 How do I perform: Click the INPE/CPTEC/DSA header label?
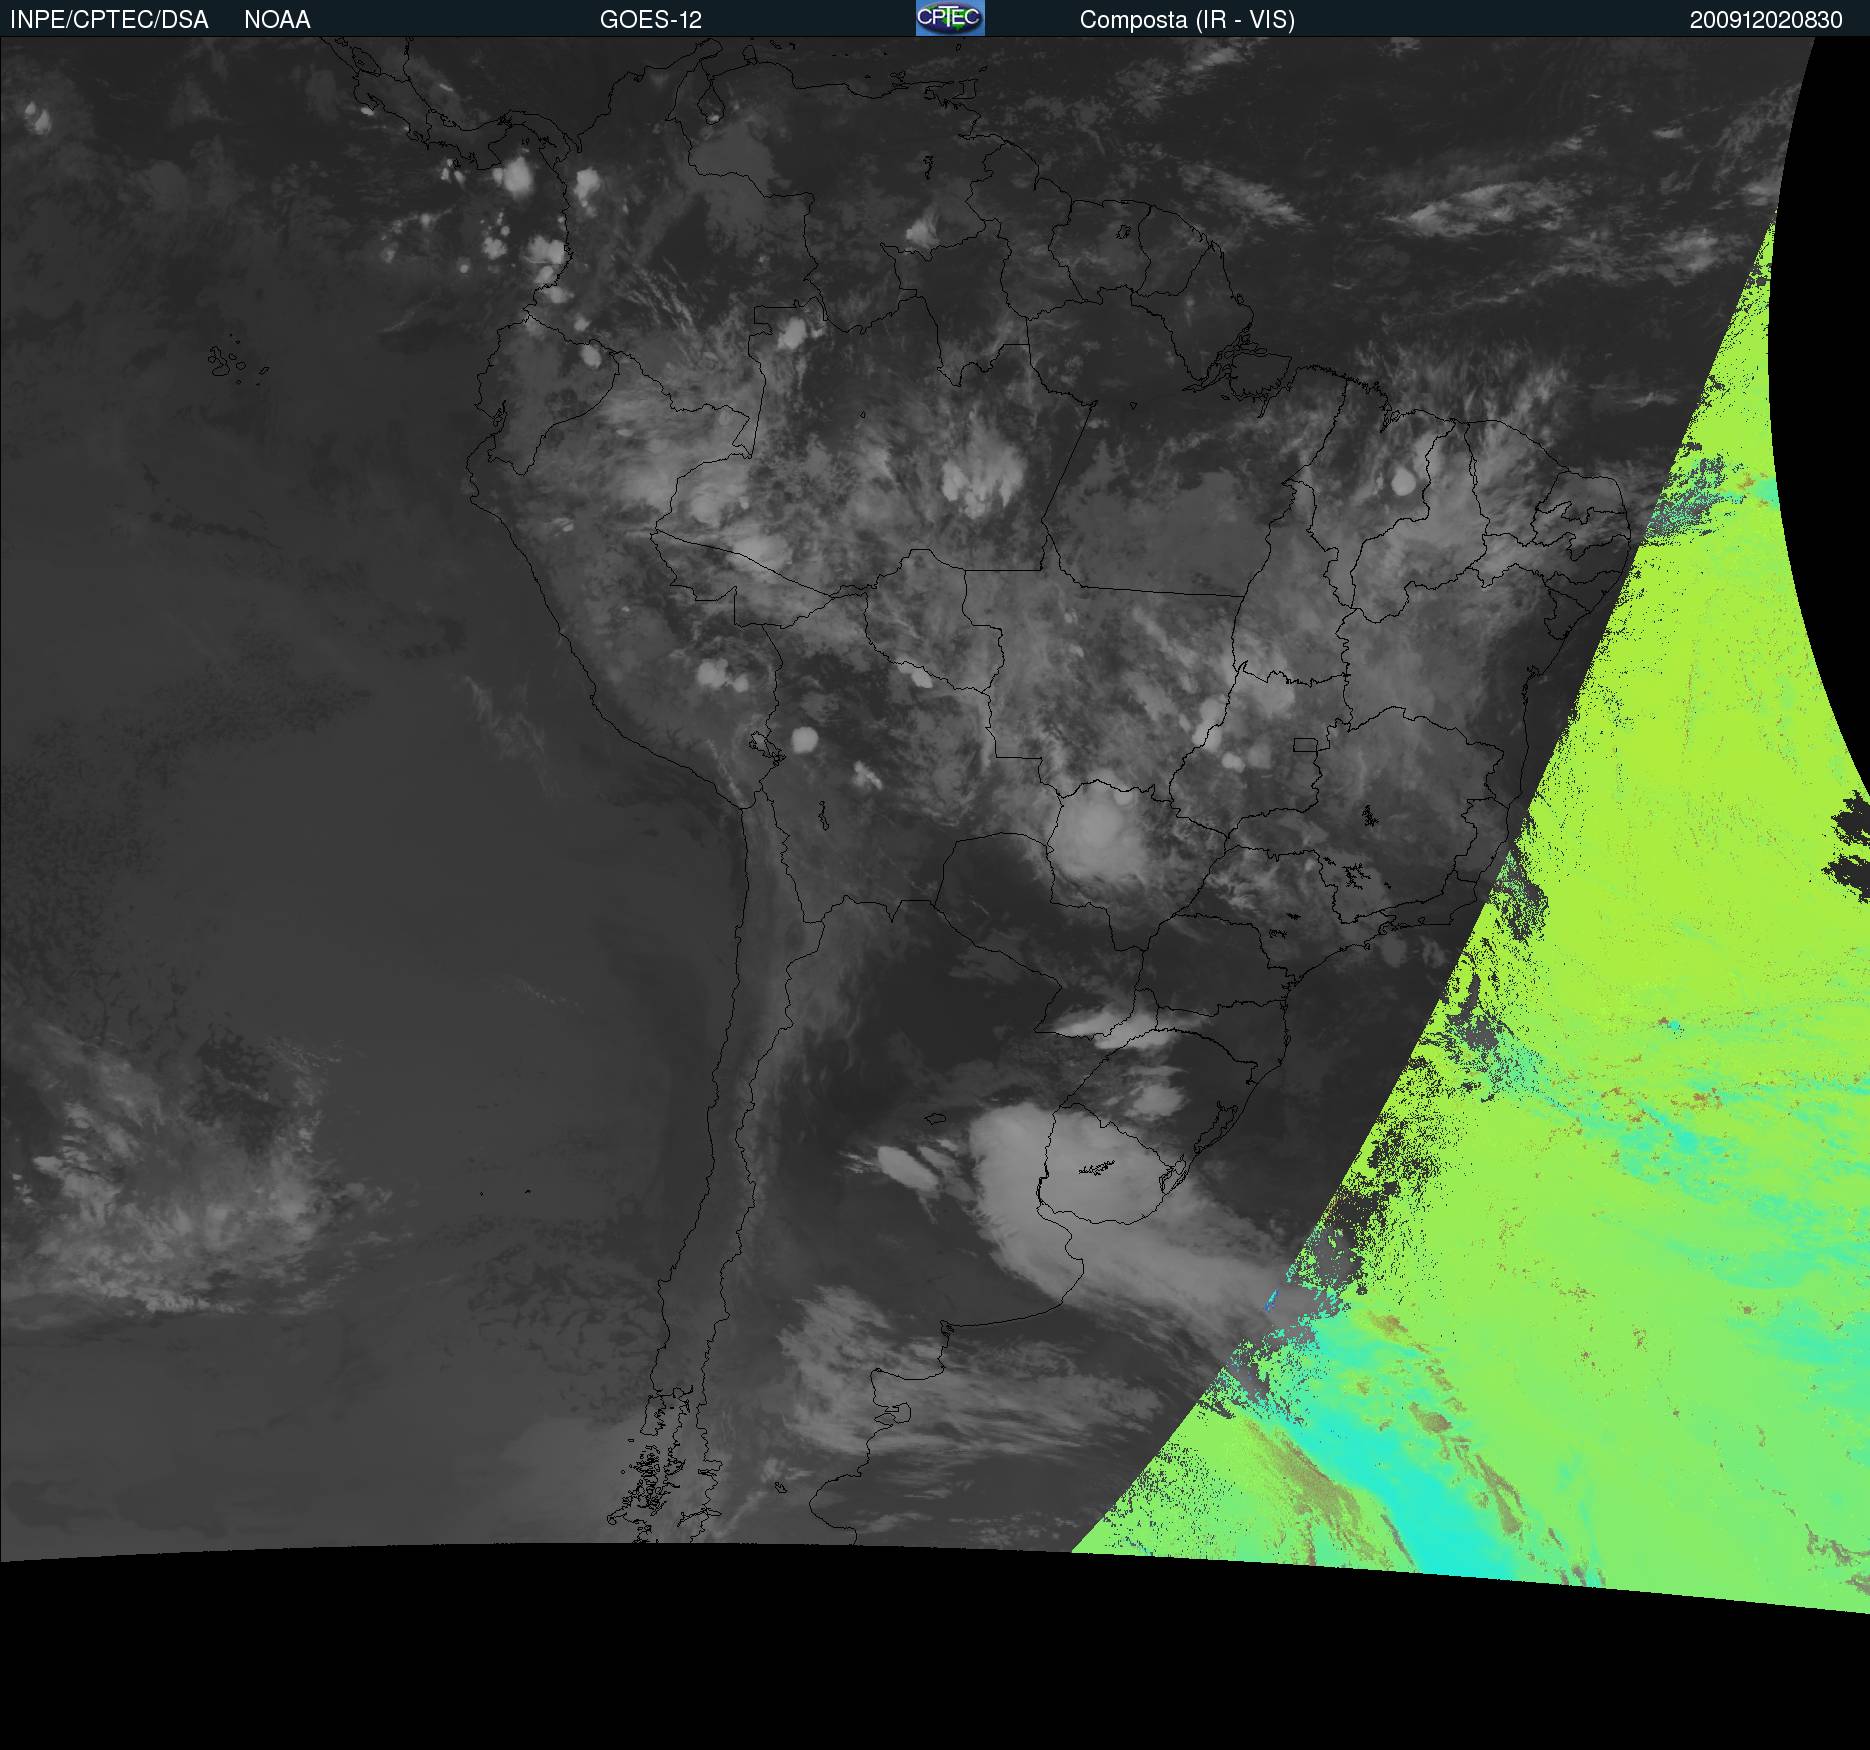[109, 20]
